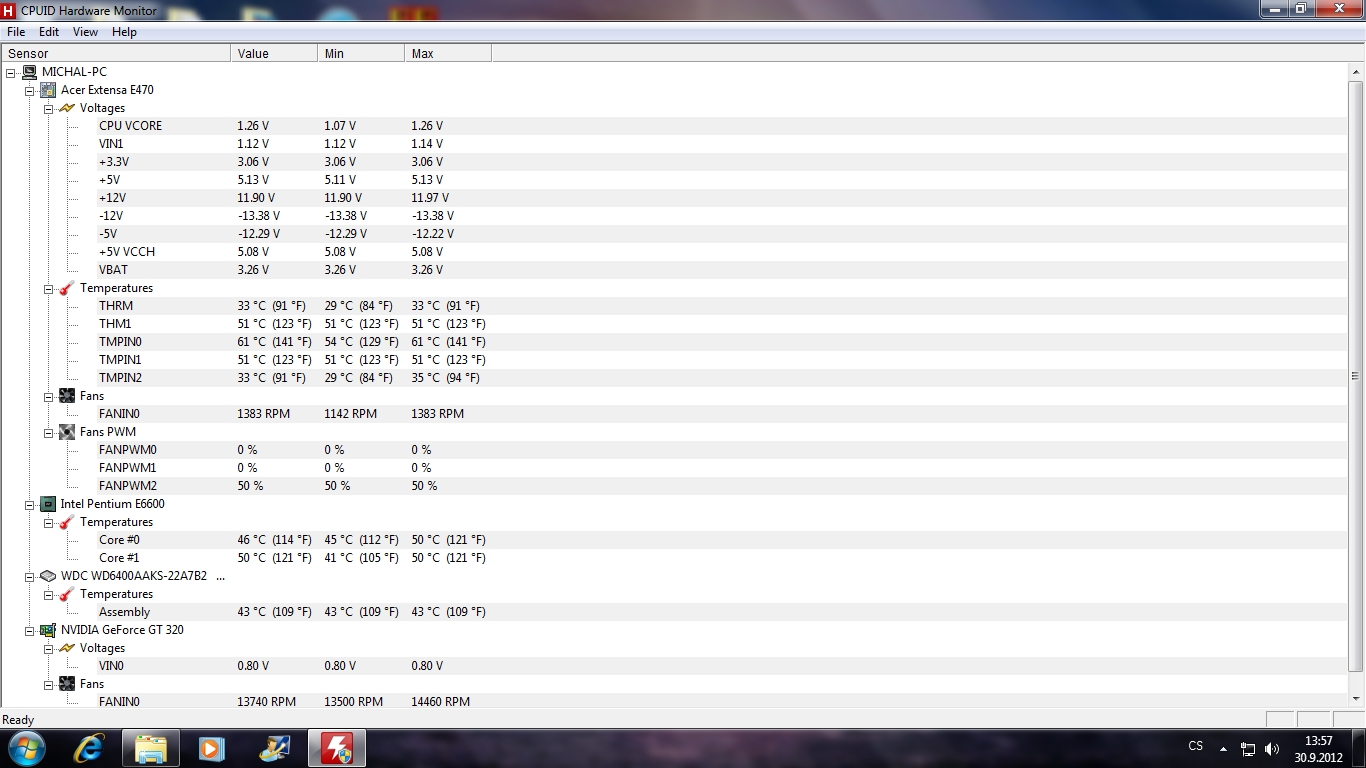Click the WDC Temperatures thermometer icon
1366x768 pixels.
(67, 594)
